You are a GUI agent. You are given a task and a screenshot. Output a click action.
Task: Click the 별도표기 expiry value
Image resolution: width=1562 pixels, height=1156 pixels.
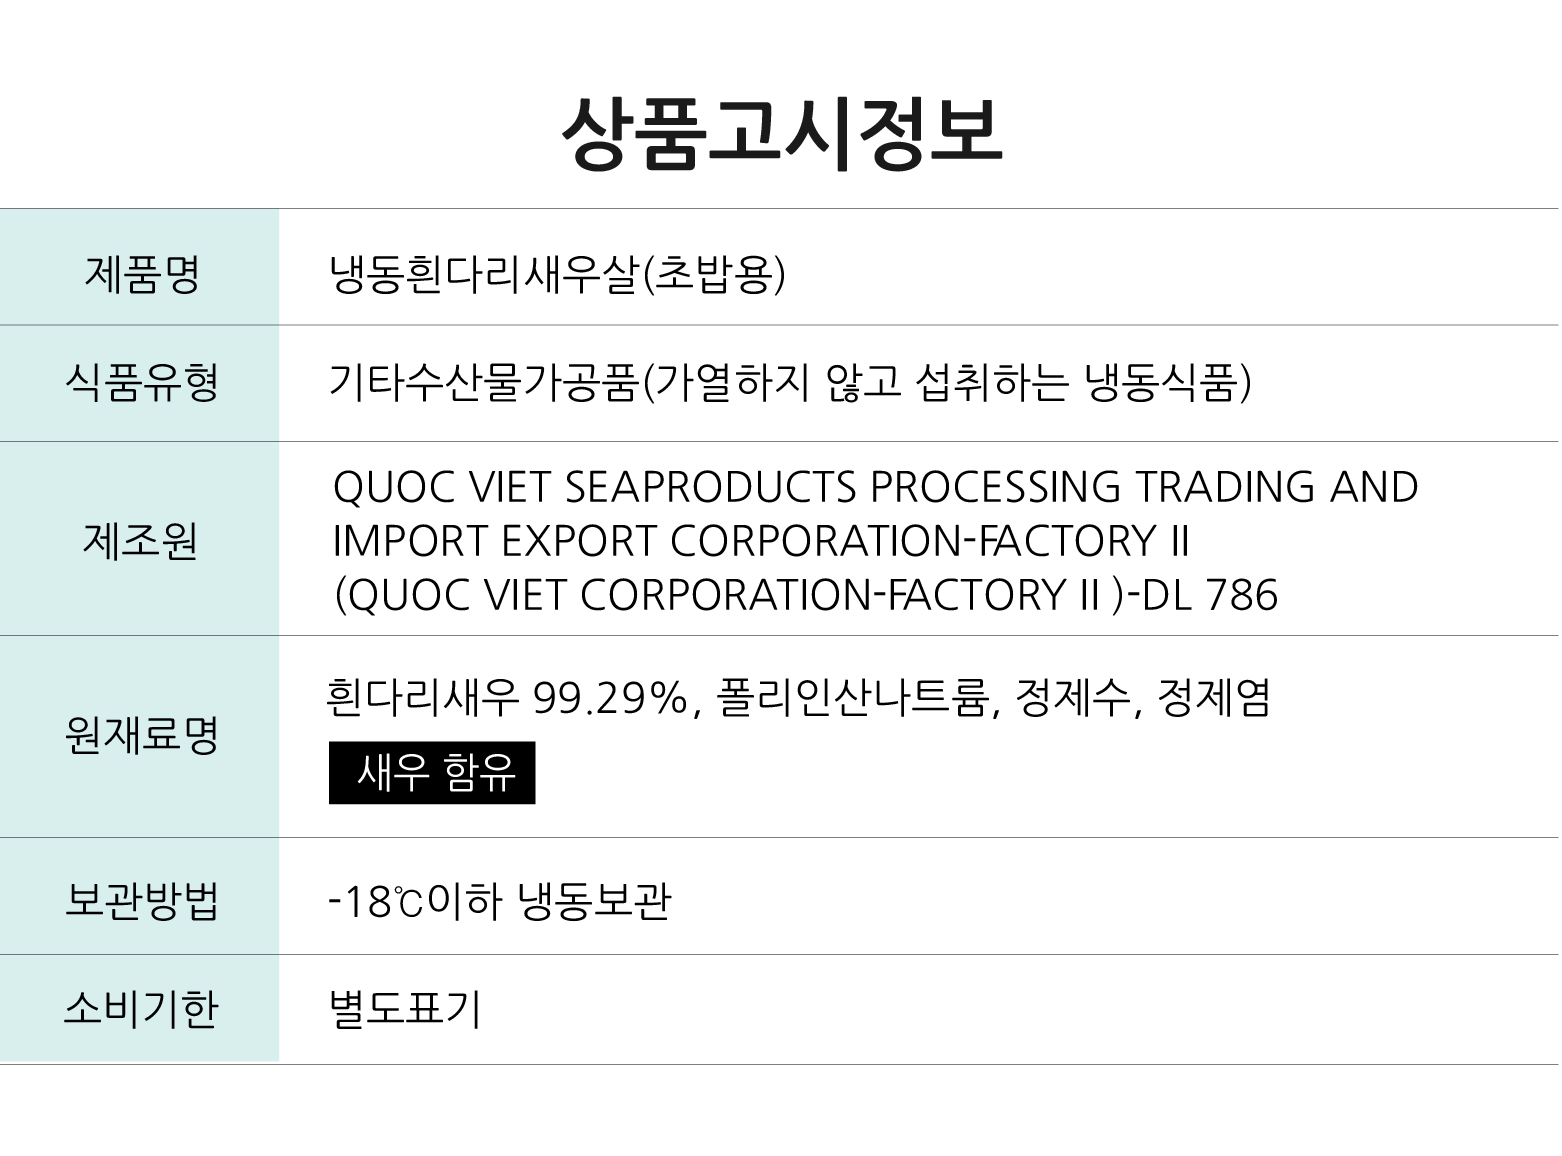click(405, 1008)
